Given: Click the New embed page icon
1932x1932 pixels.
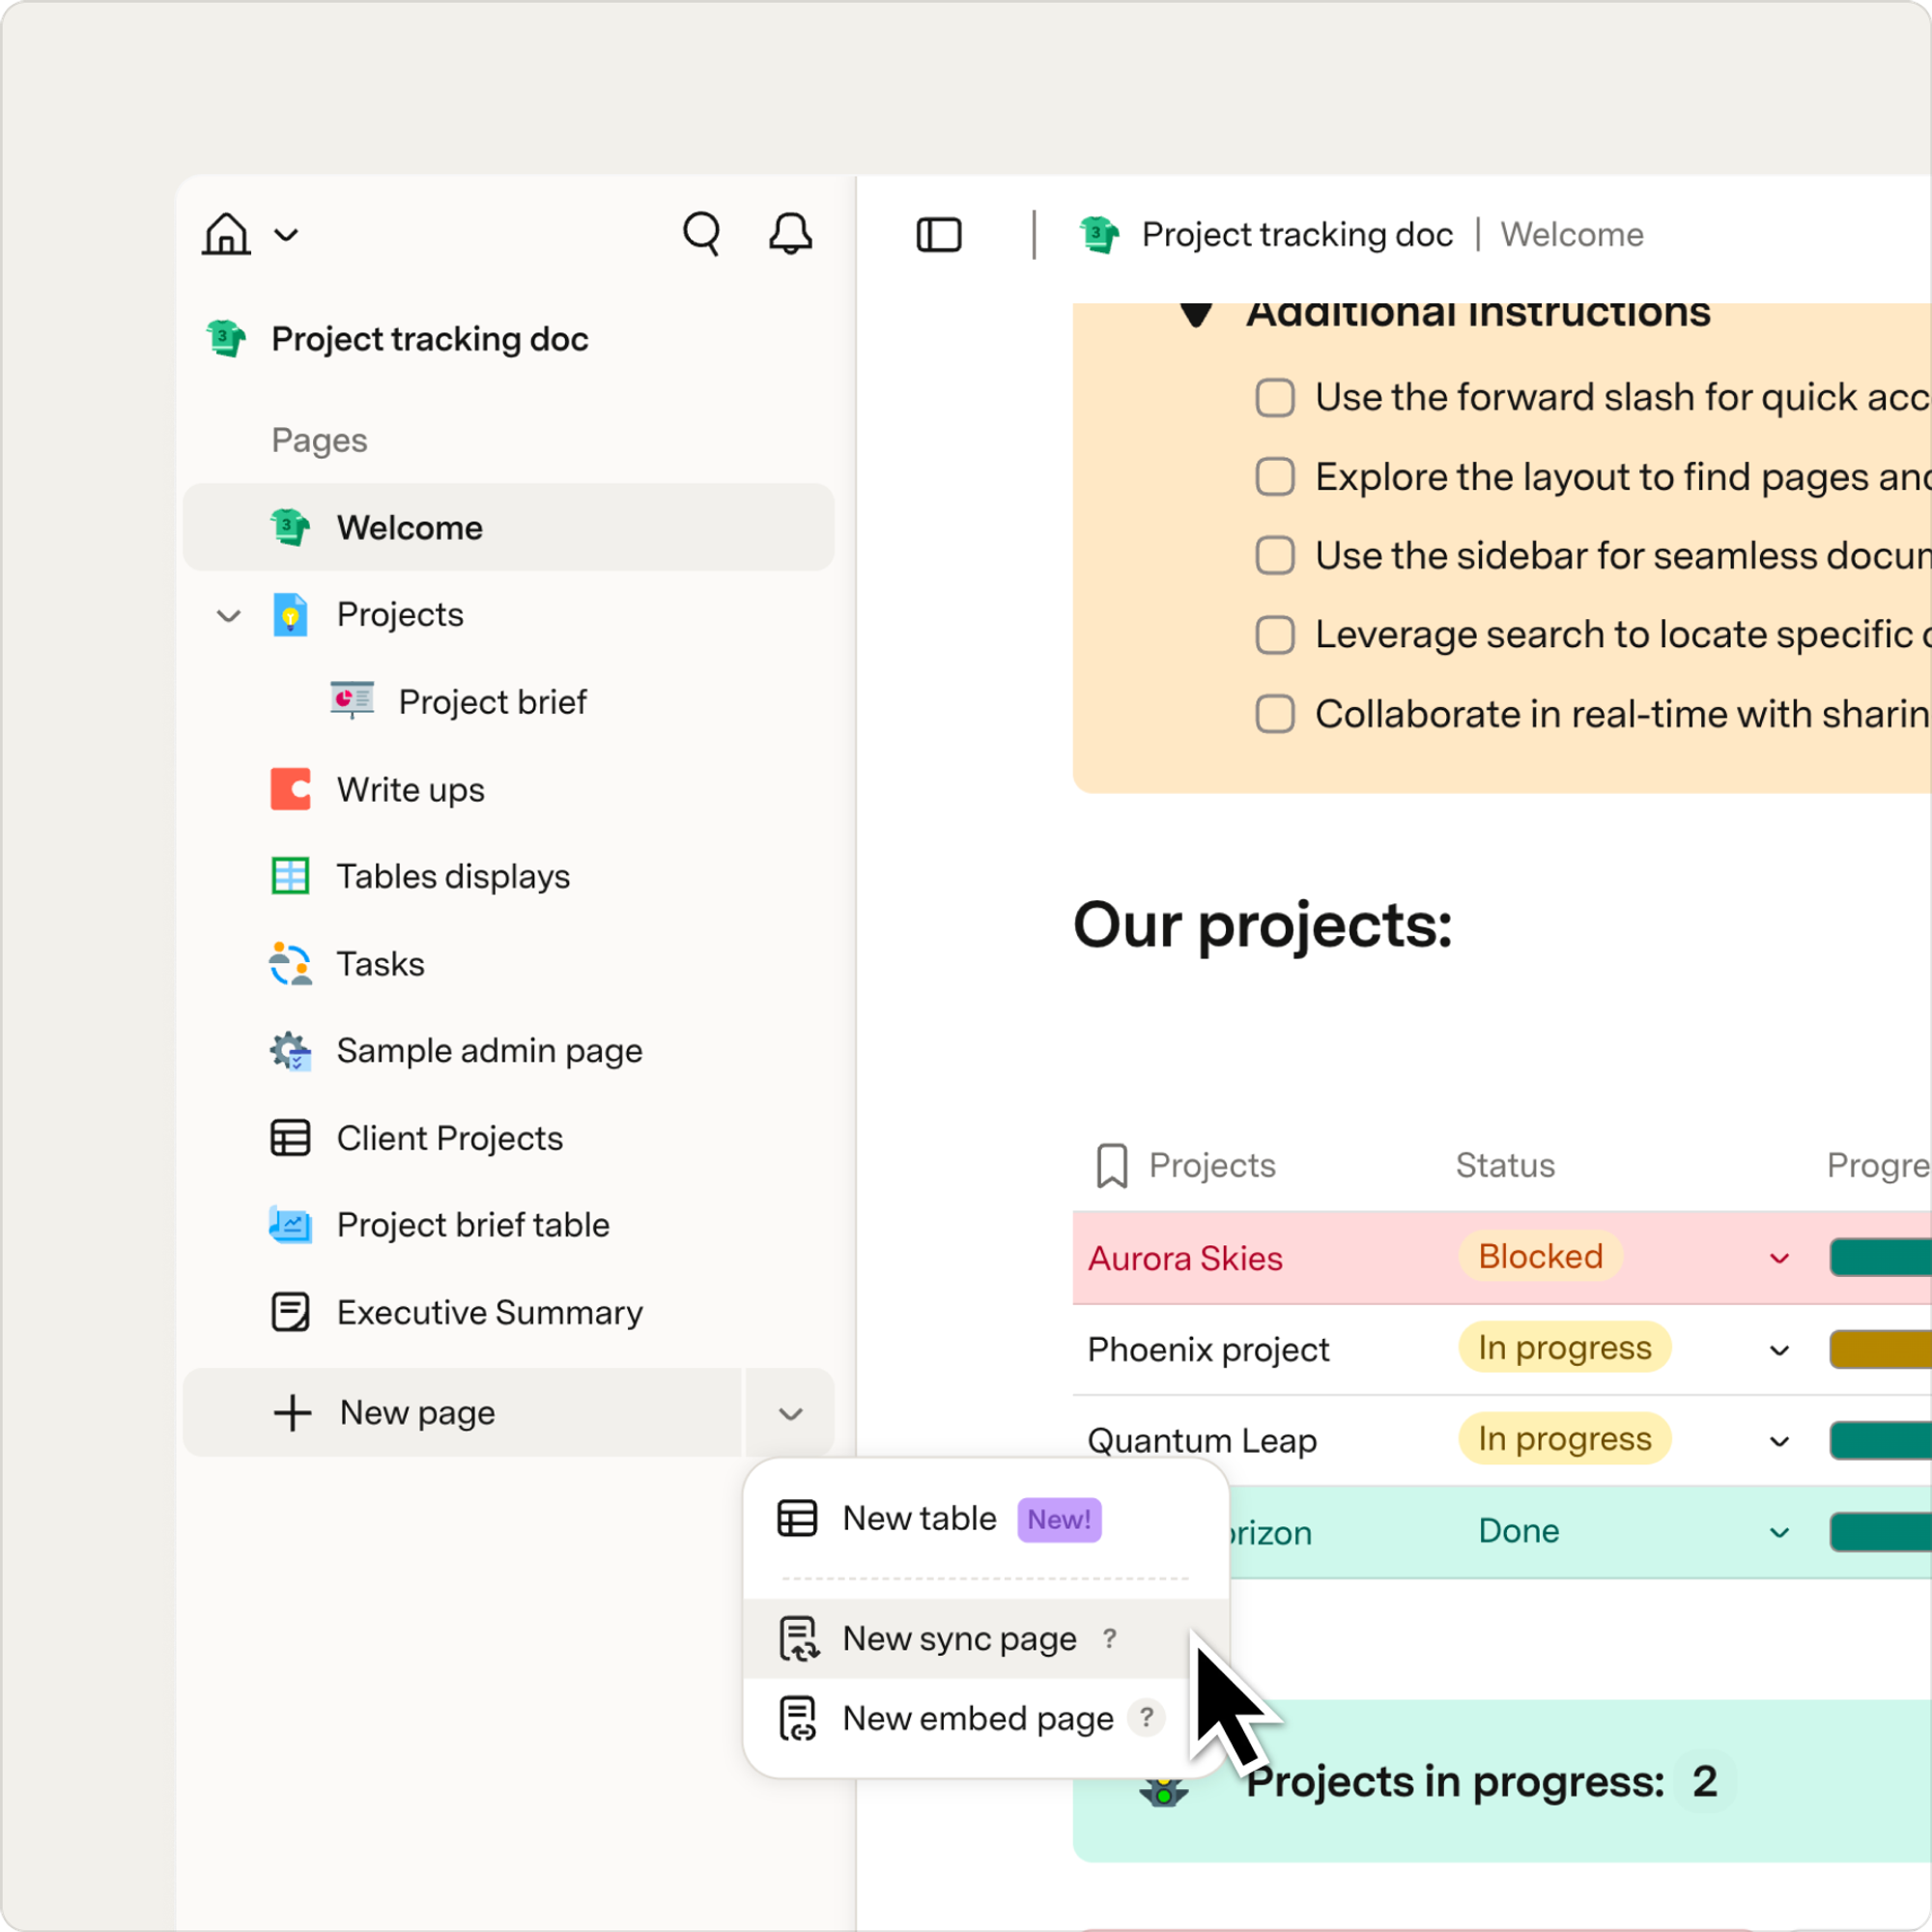Looking at the screenshot, I should pyautogui.click(x=798, y=1719).
